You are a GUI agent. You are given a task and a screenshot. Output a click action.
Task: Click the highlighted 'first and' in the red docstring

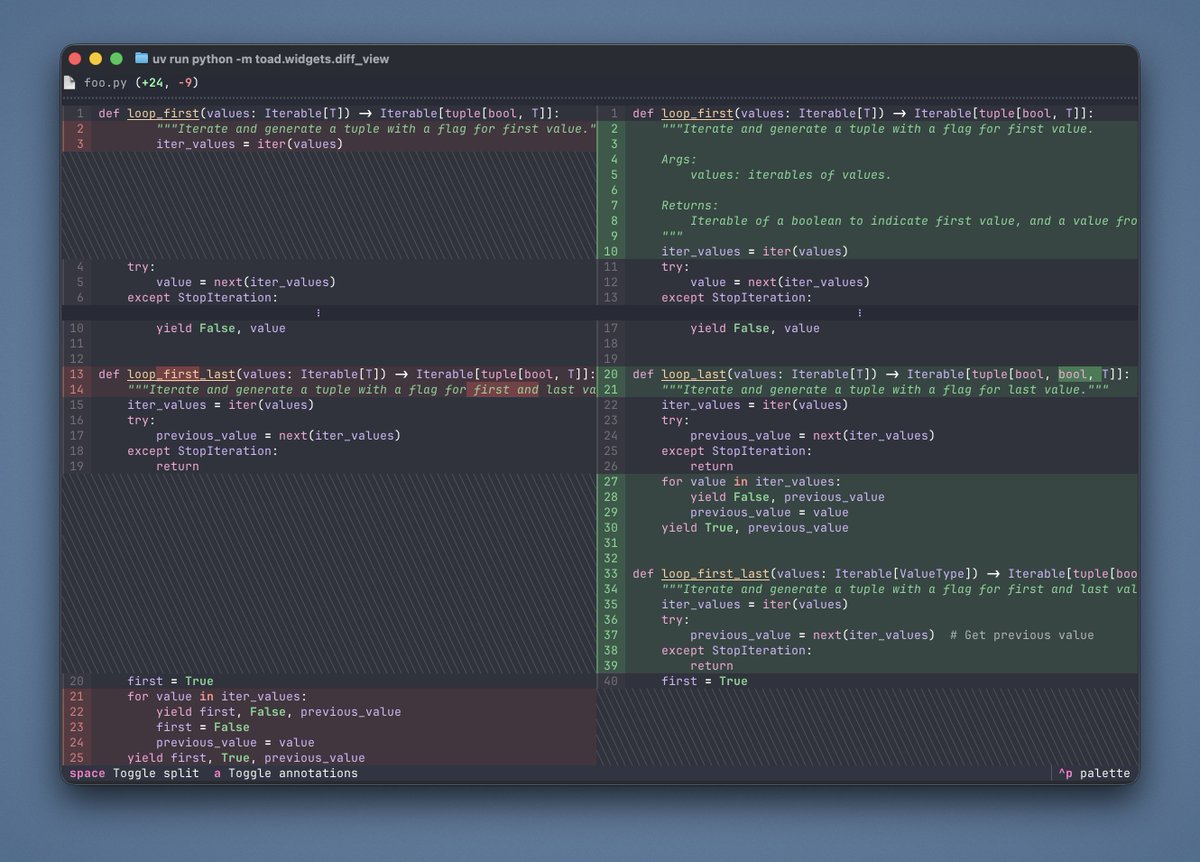pyautogui.click(x=505, y=390)
